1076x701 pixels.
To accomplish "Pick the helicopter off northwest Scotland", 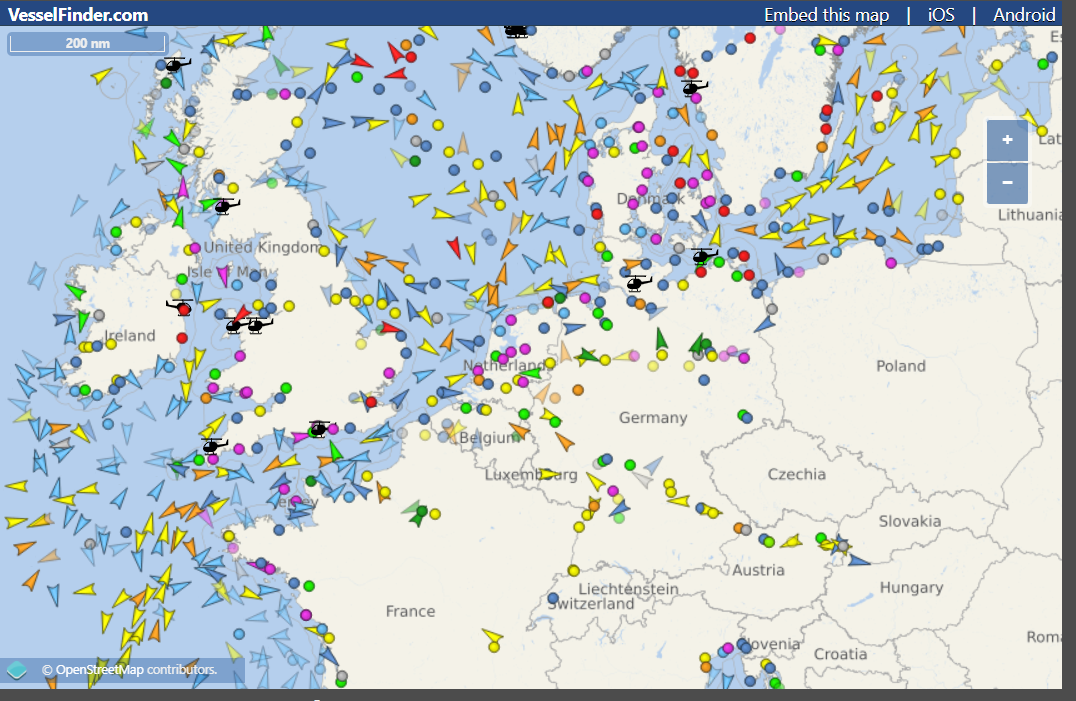I will coord(176,65).
